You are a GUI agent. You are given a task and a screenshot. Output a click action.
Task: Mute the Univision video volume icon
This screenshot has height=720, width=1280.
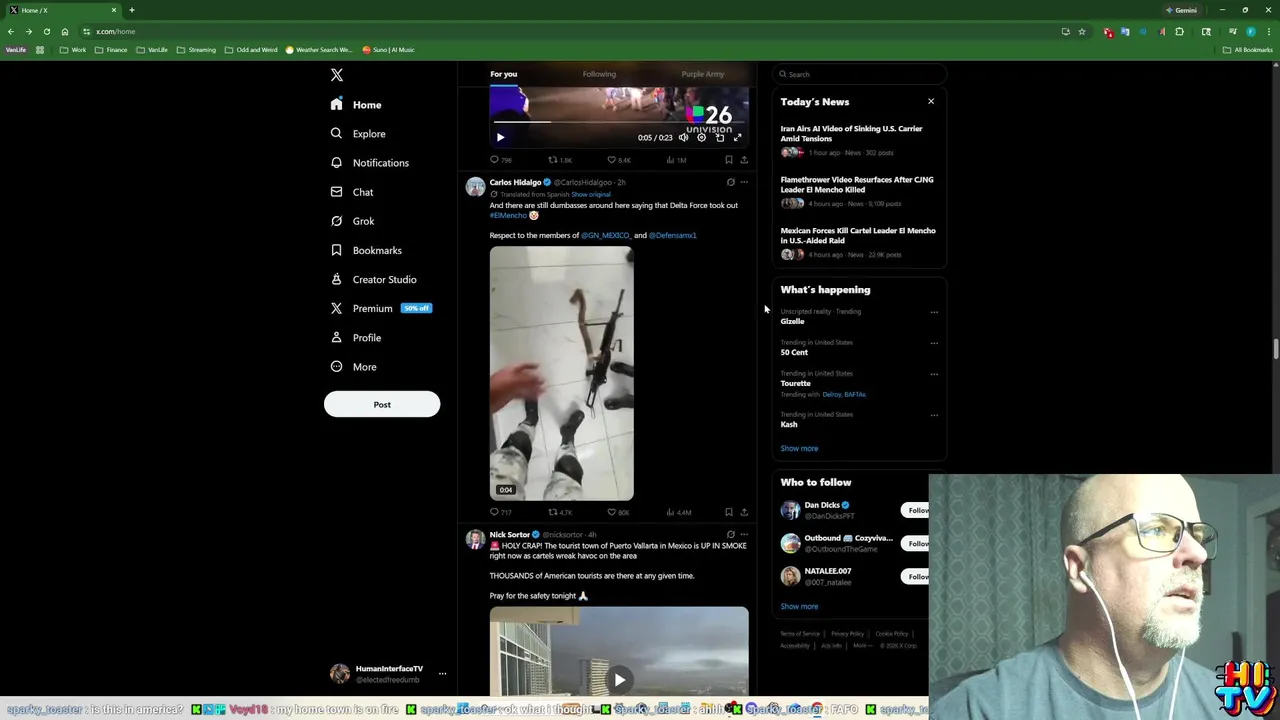click(684, 137)
